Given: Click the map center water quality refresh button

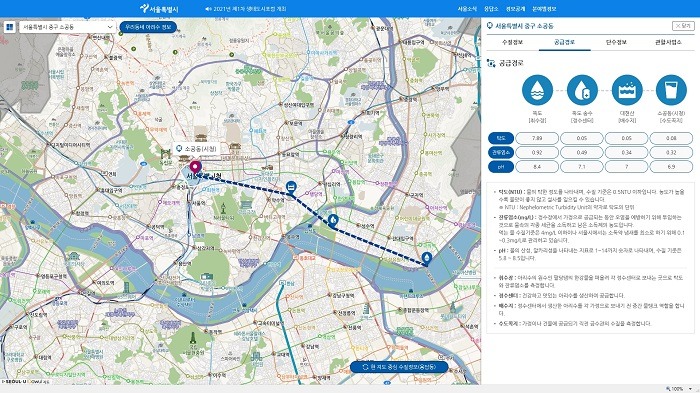Looking at the screenshot, I should point(399,367).
